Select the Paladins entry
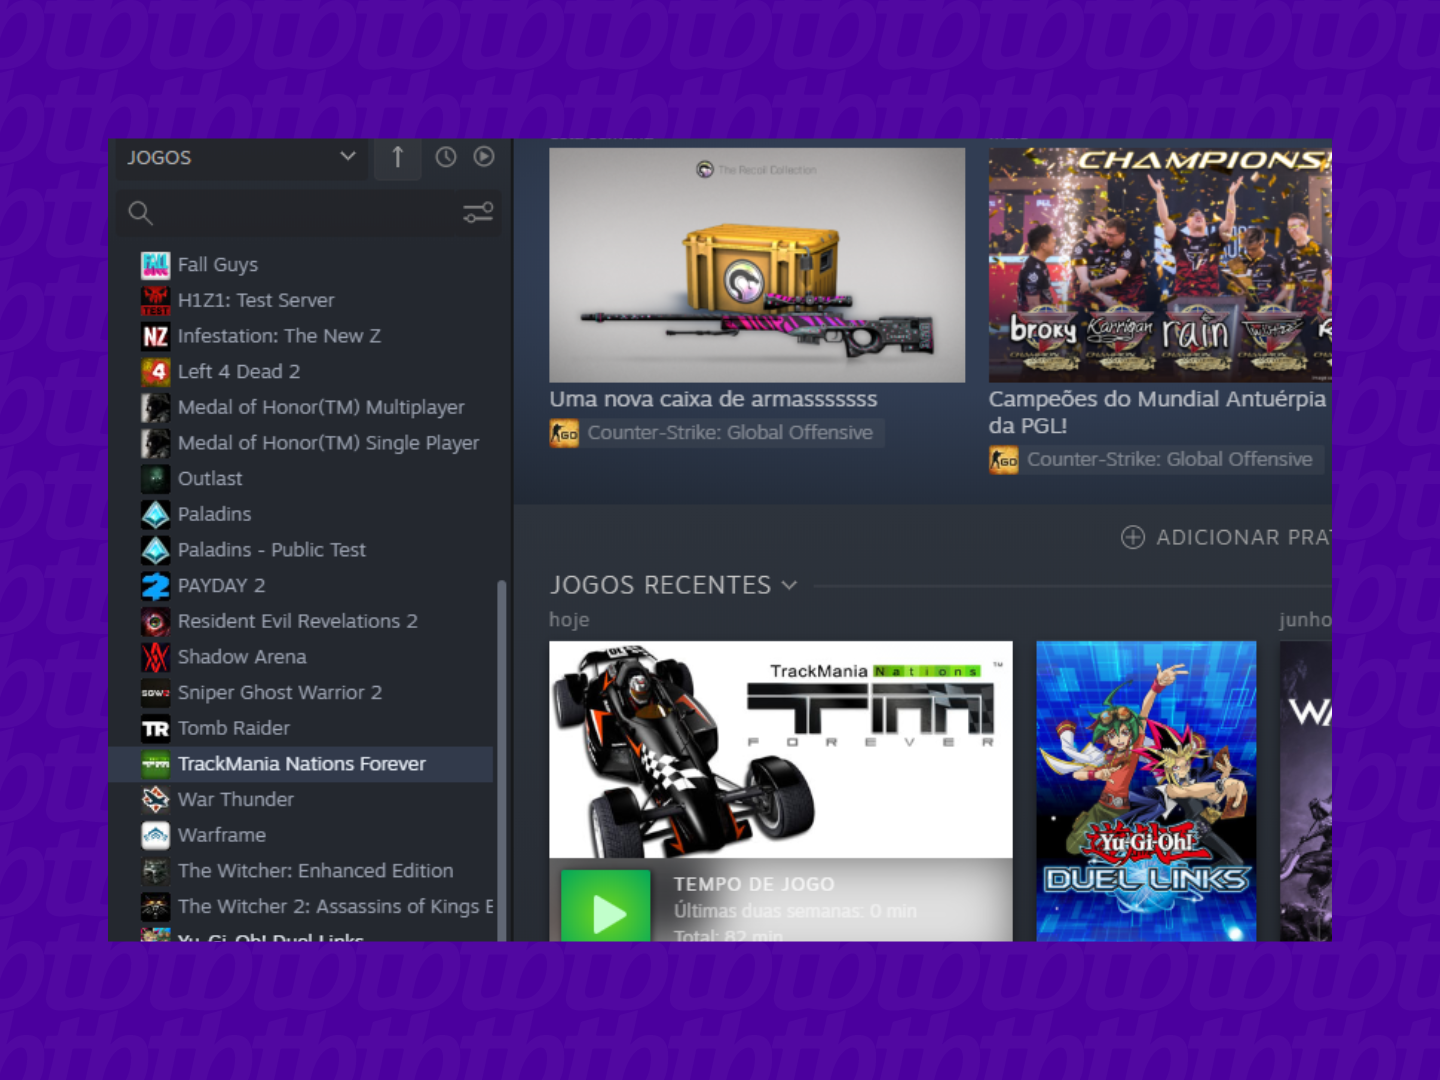This screenshot has width=1440, height=1080. [x=301, y=515]
